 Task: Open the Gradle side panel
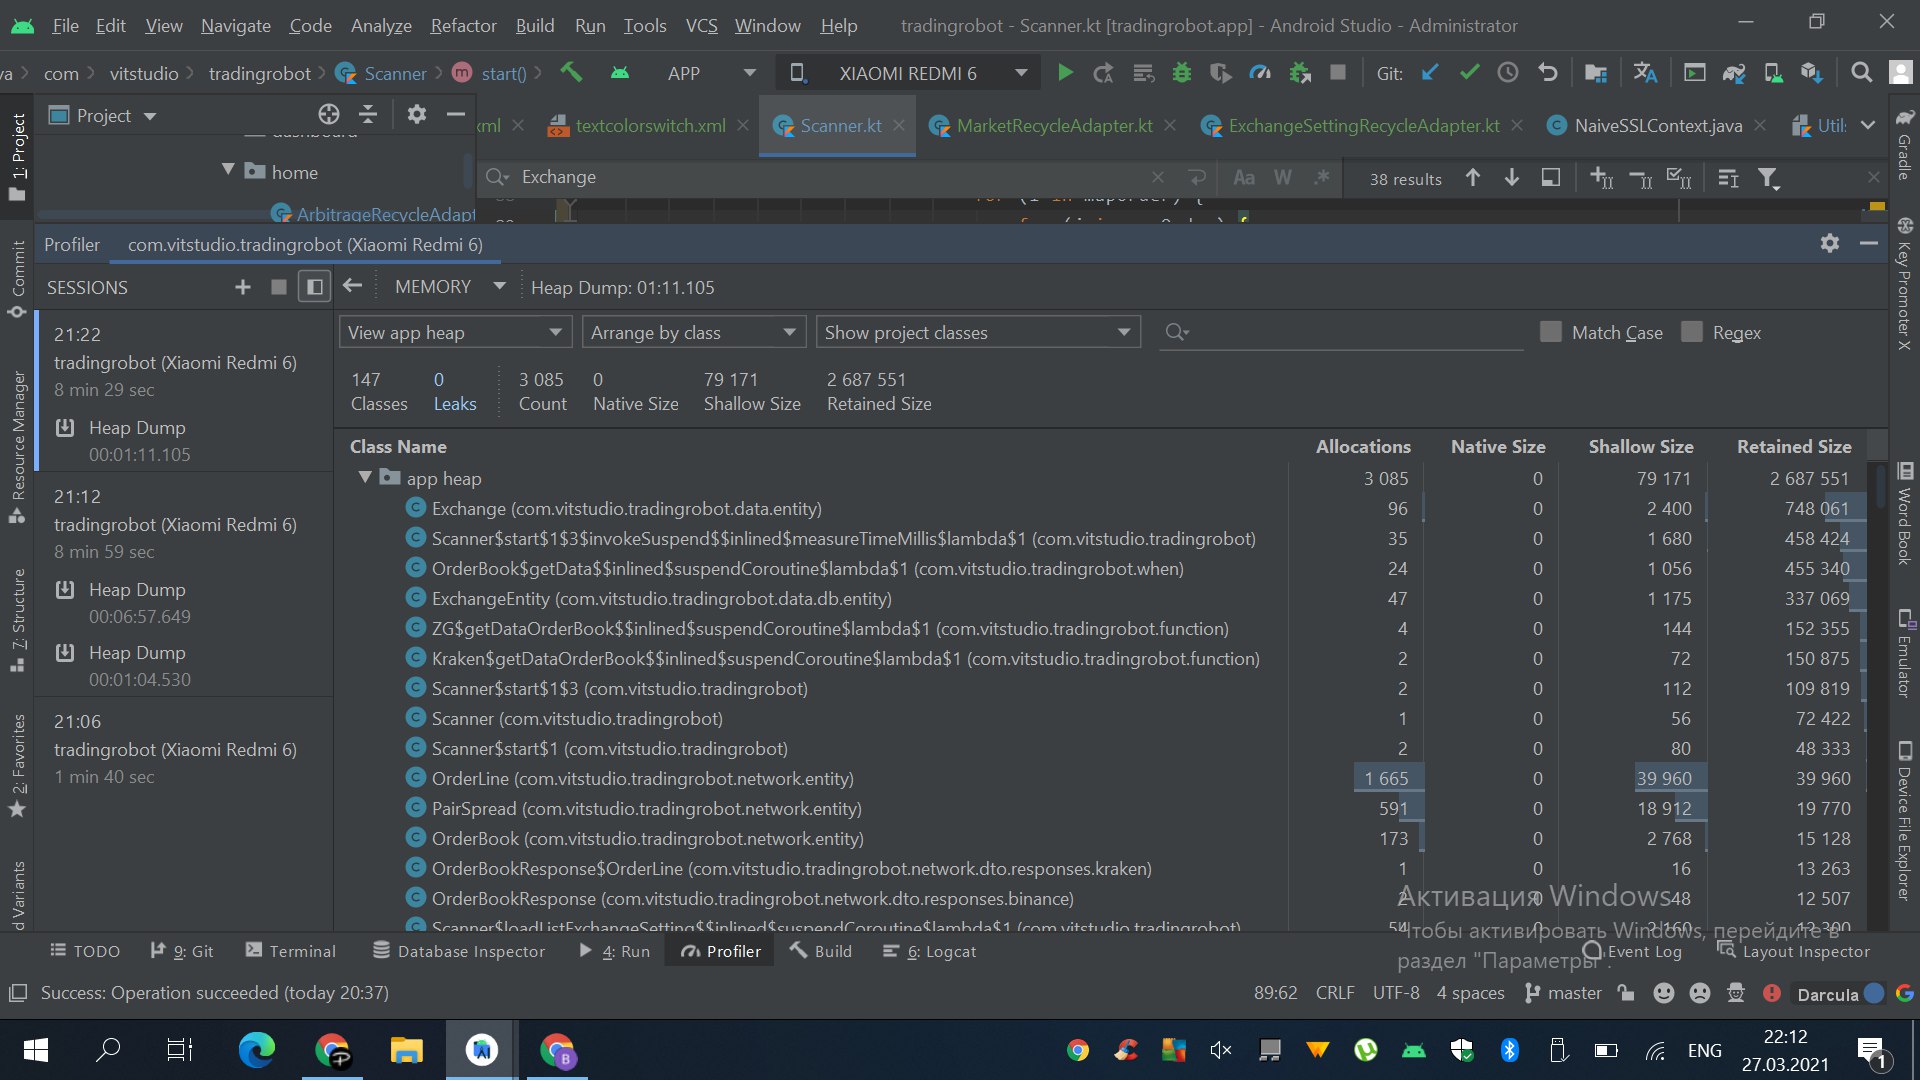tap(1904, 143)
